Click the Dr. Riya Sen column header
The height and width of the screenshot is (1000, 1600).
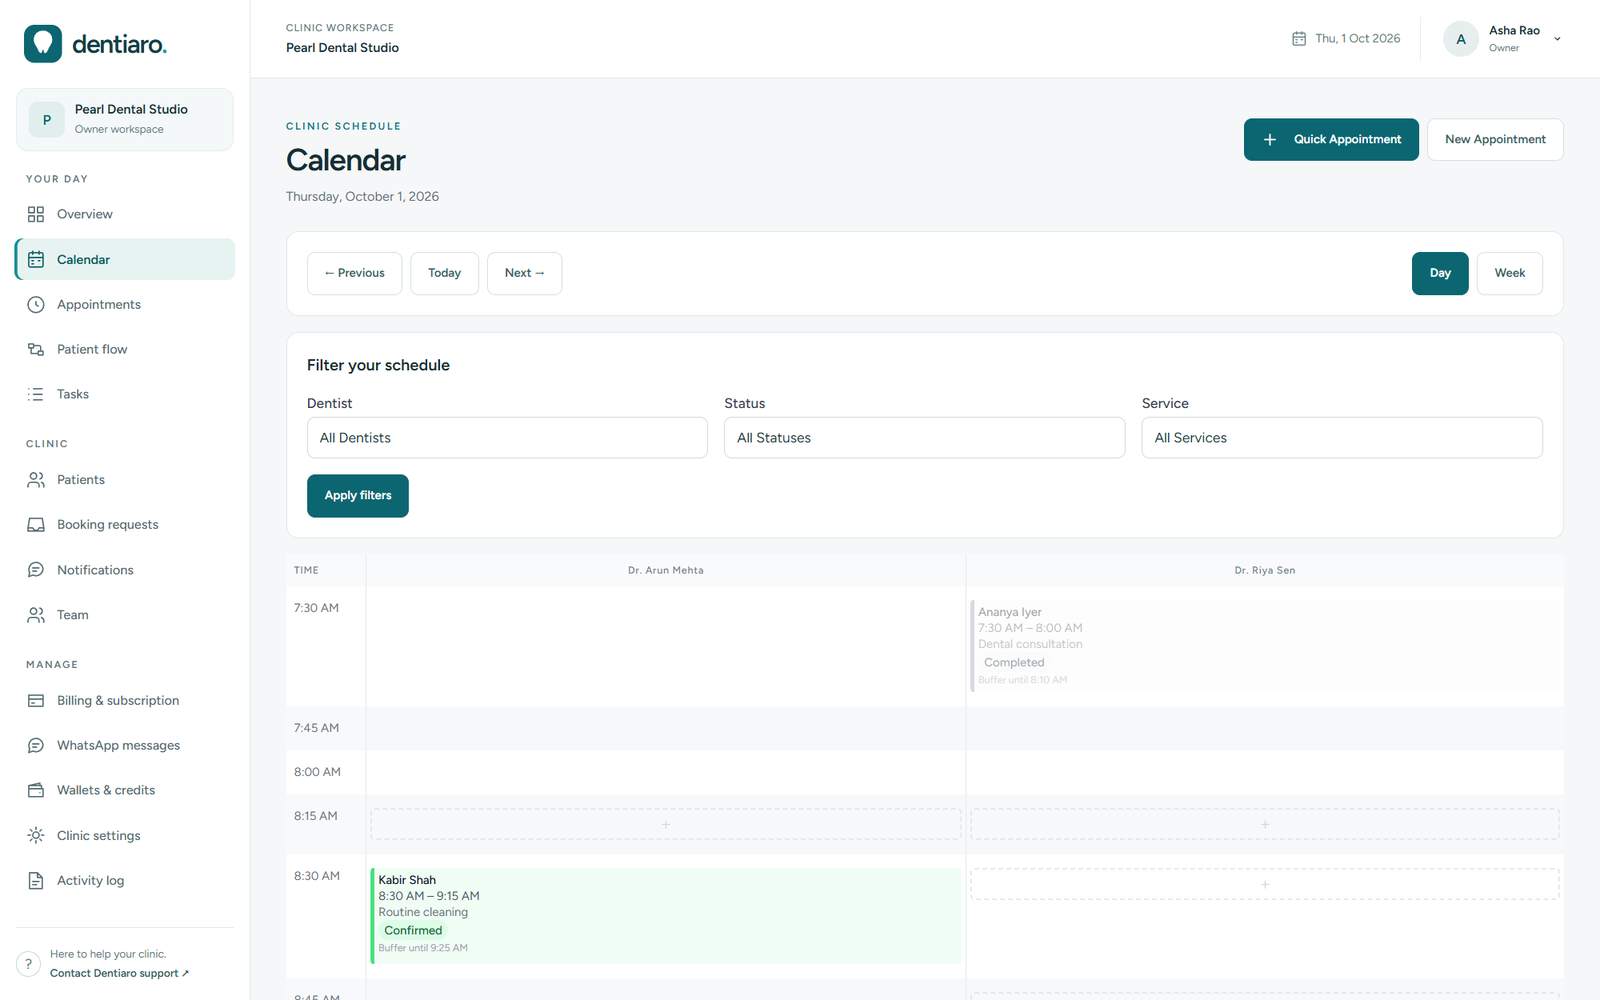pos(1265,570)
